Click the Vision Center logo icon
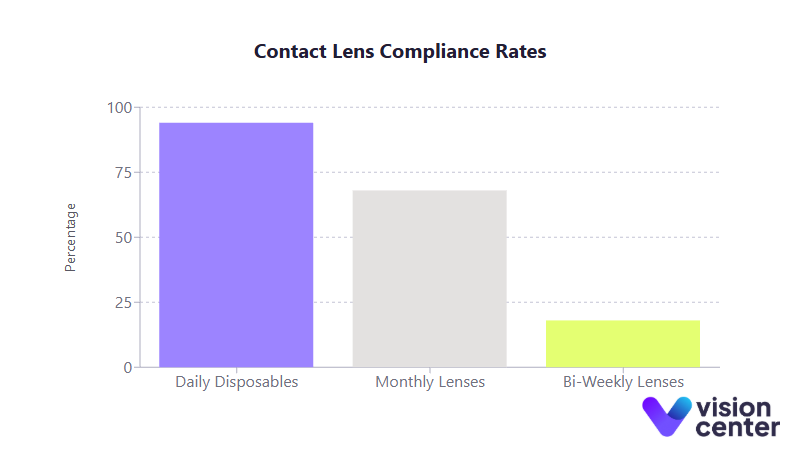800x470 pixels. click(665, 416)
